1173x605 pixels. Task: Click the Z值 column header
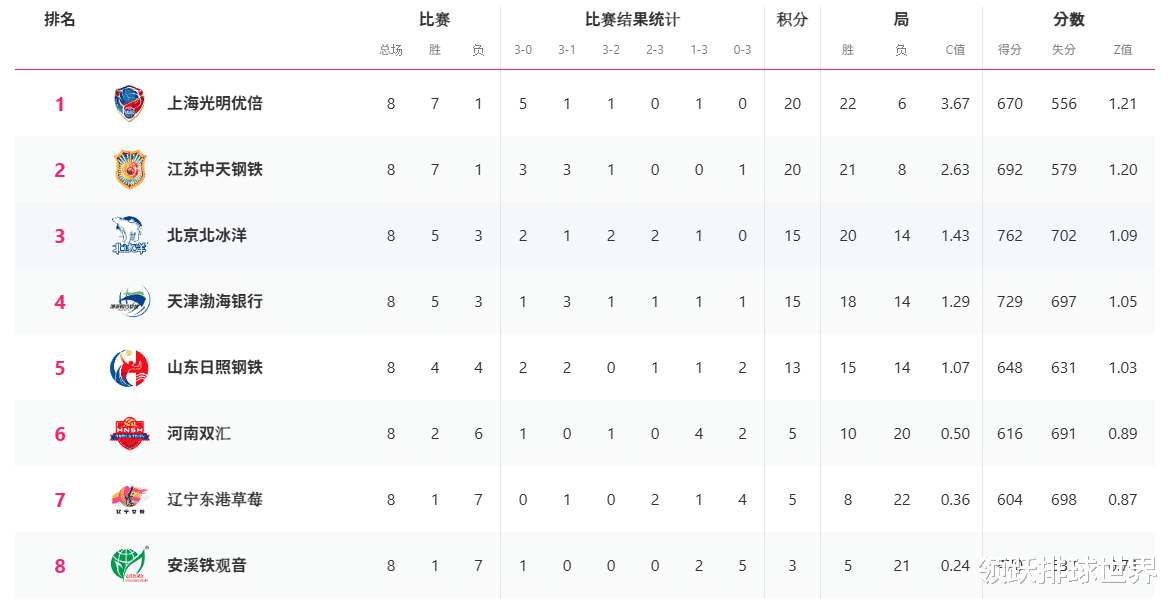point(1123,50)
